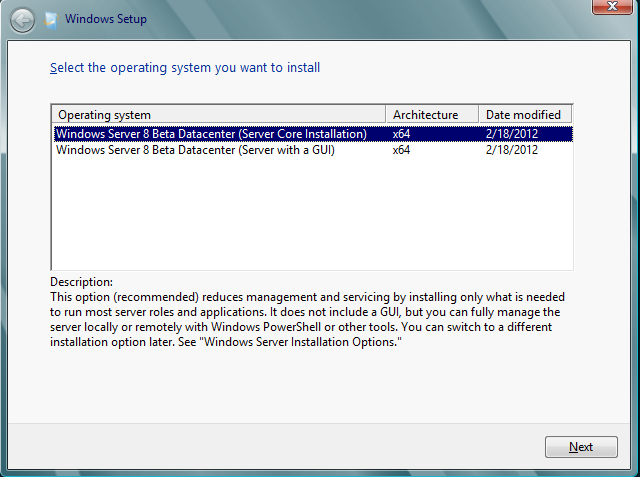The image size is (640, 477).
Task: Click the 'Description:' label
Action: pyautogui.click(x=81, y=282)
